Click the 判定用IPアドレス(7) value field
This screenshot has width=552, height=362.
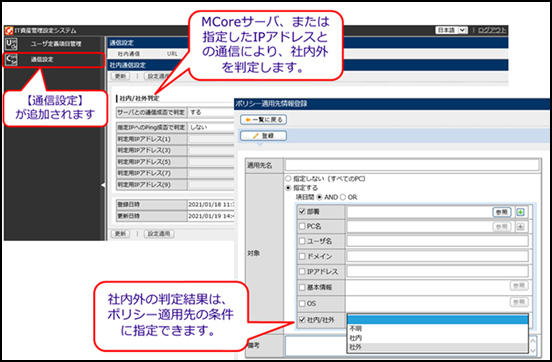211,173
